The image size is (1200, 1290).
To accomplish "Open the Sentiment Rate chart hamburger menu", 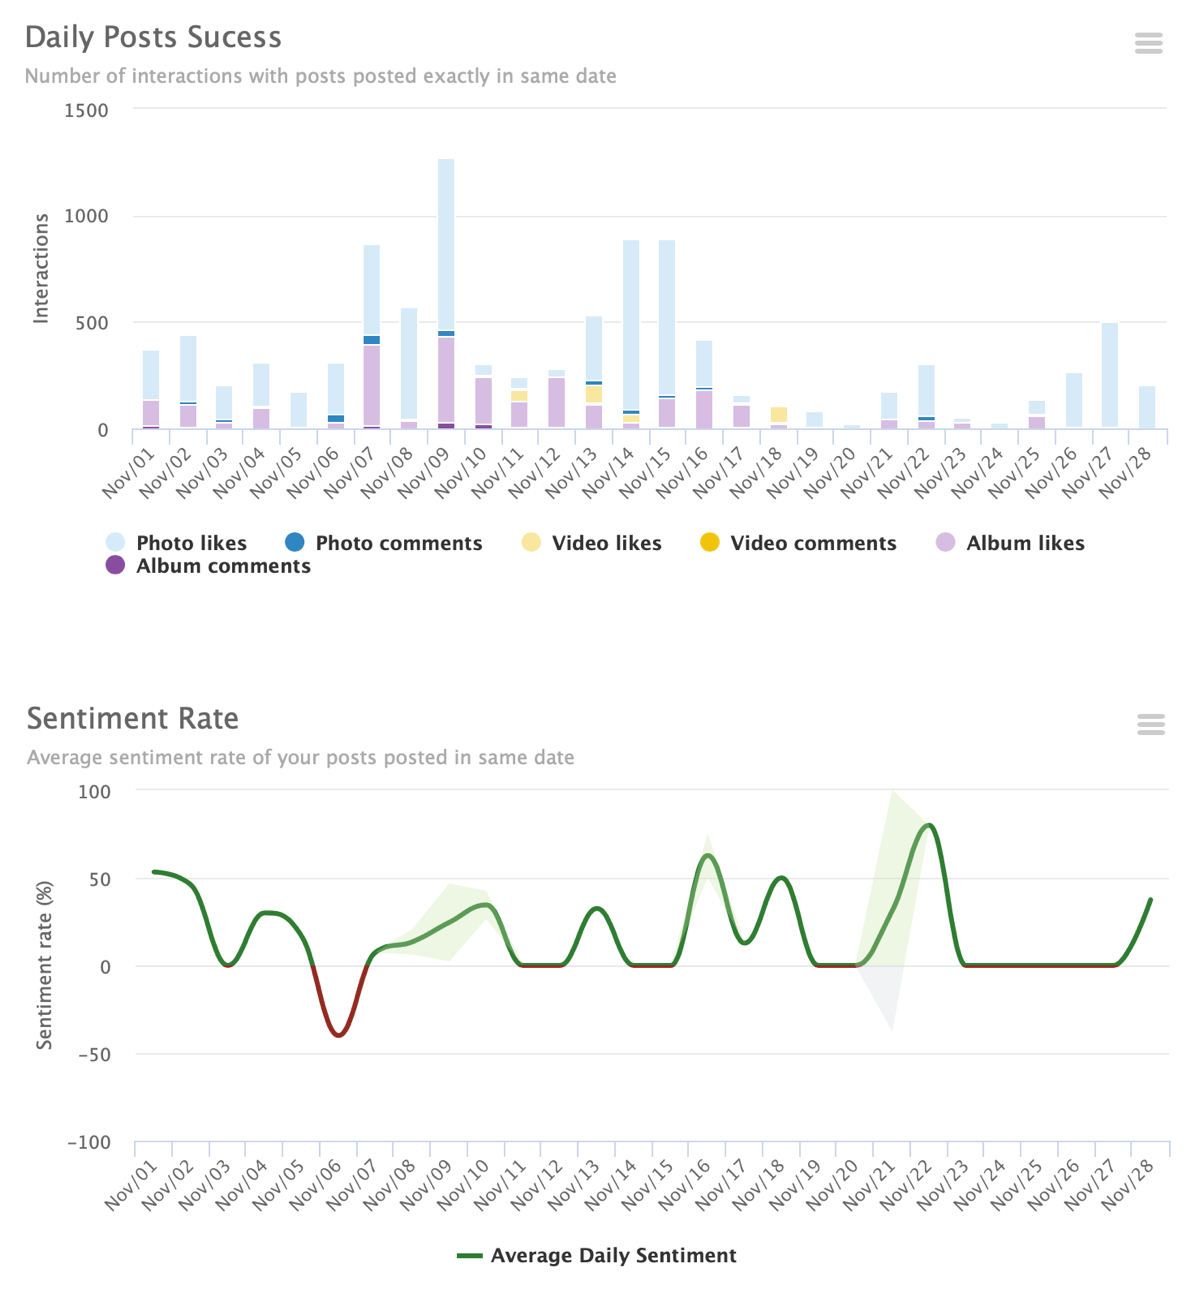I will point(1150,725).
